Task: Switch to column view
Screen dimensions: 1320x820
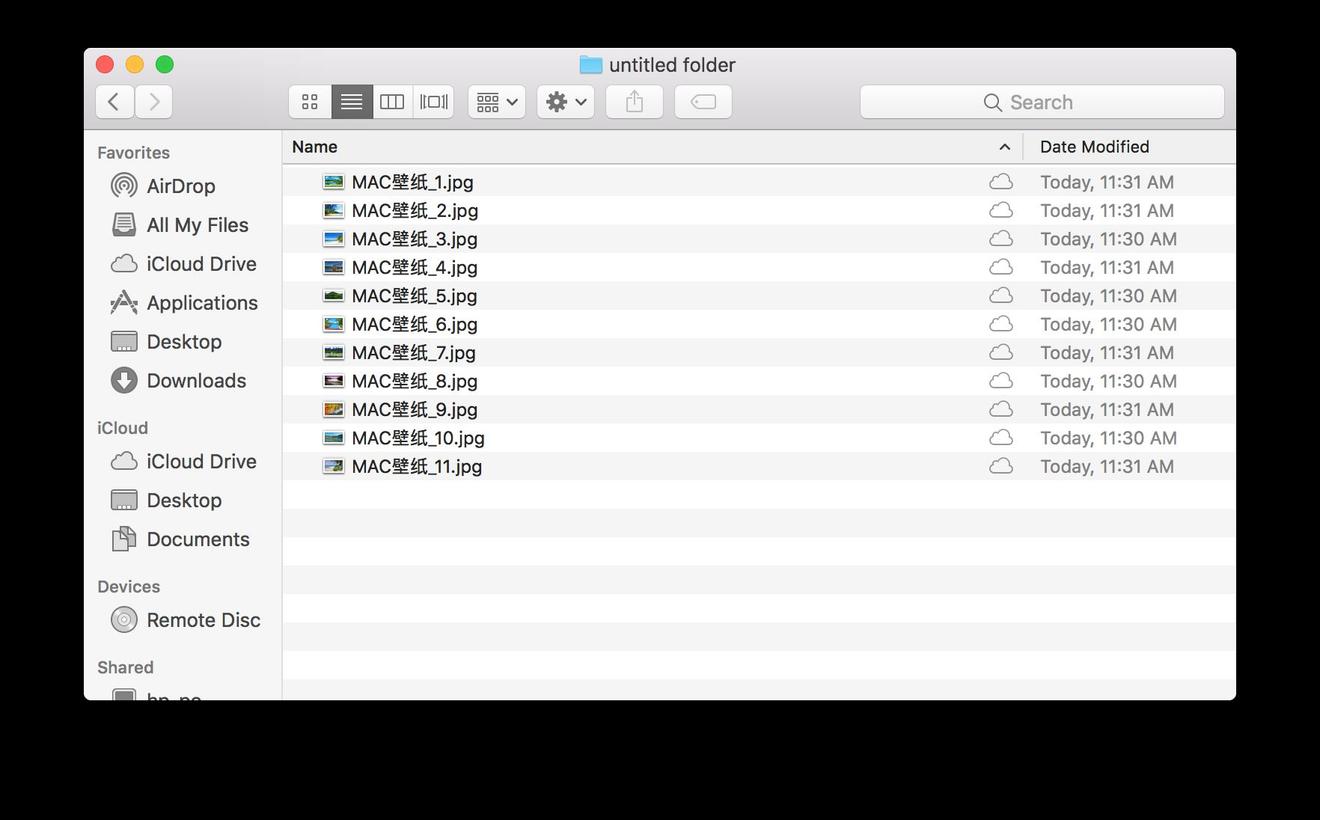Action: tap(391, 101)
